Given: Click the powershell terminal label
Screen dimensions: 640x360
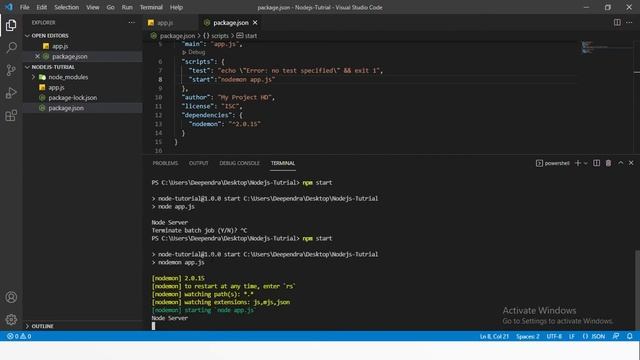Looking at the screenshot, I should click(553, 163).
